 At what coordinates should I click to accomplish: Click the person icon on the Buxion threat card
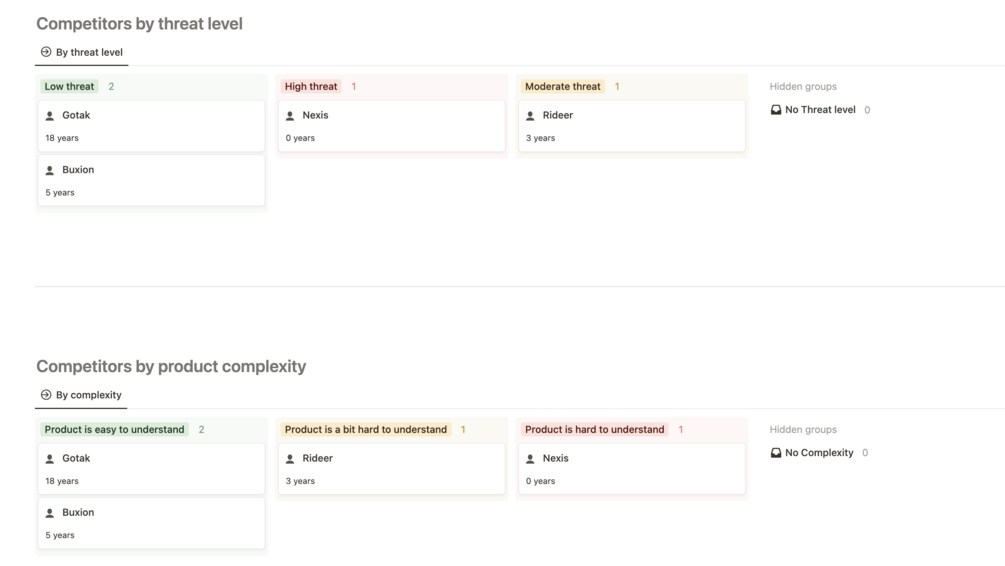50,171
